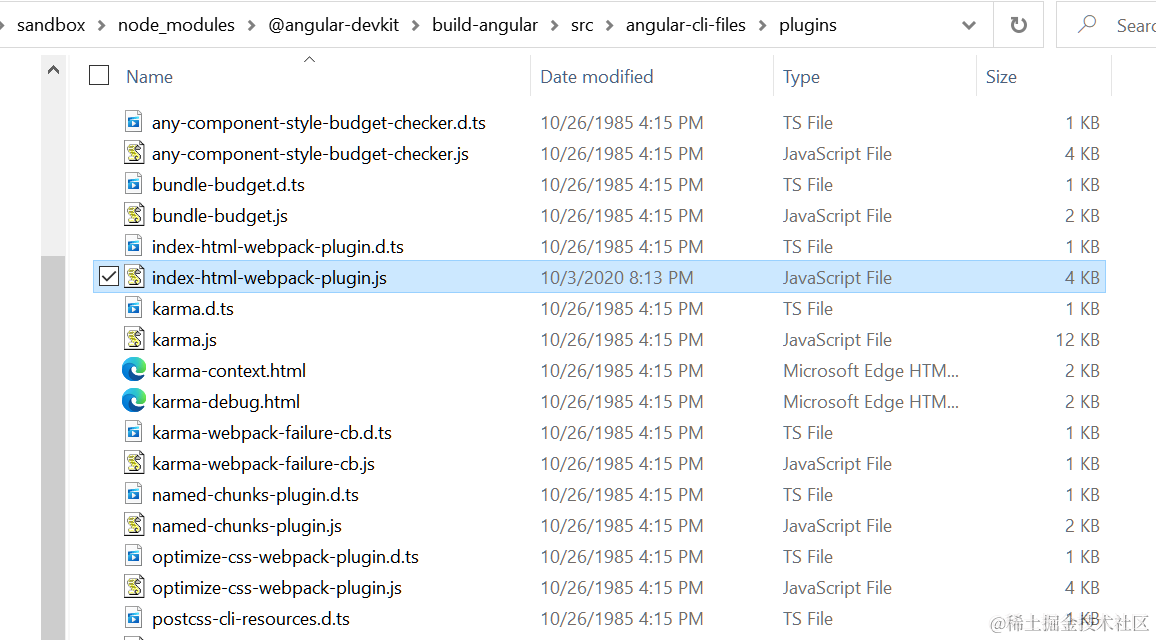Click the karma-webpack-failure-cb.js file icon

[133, 462]
